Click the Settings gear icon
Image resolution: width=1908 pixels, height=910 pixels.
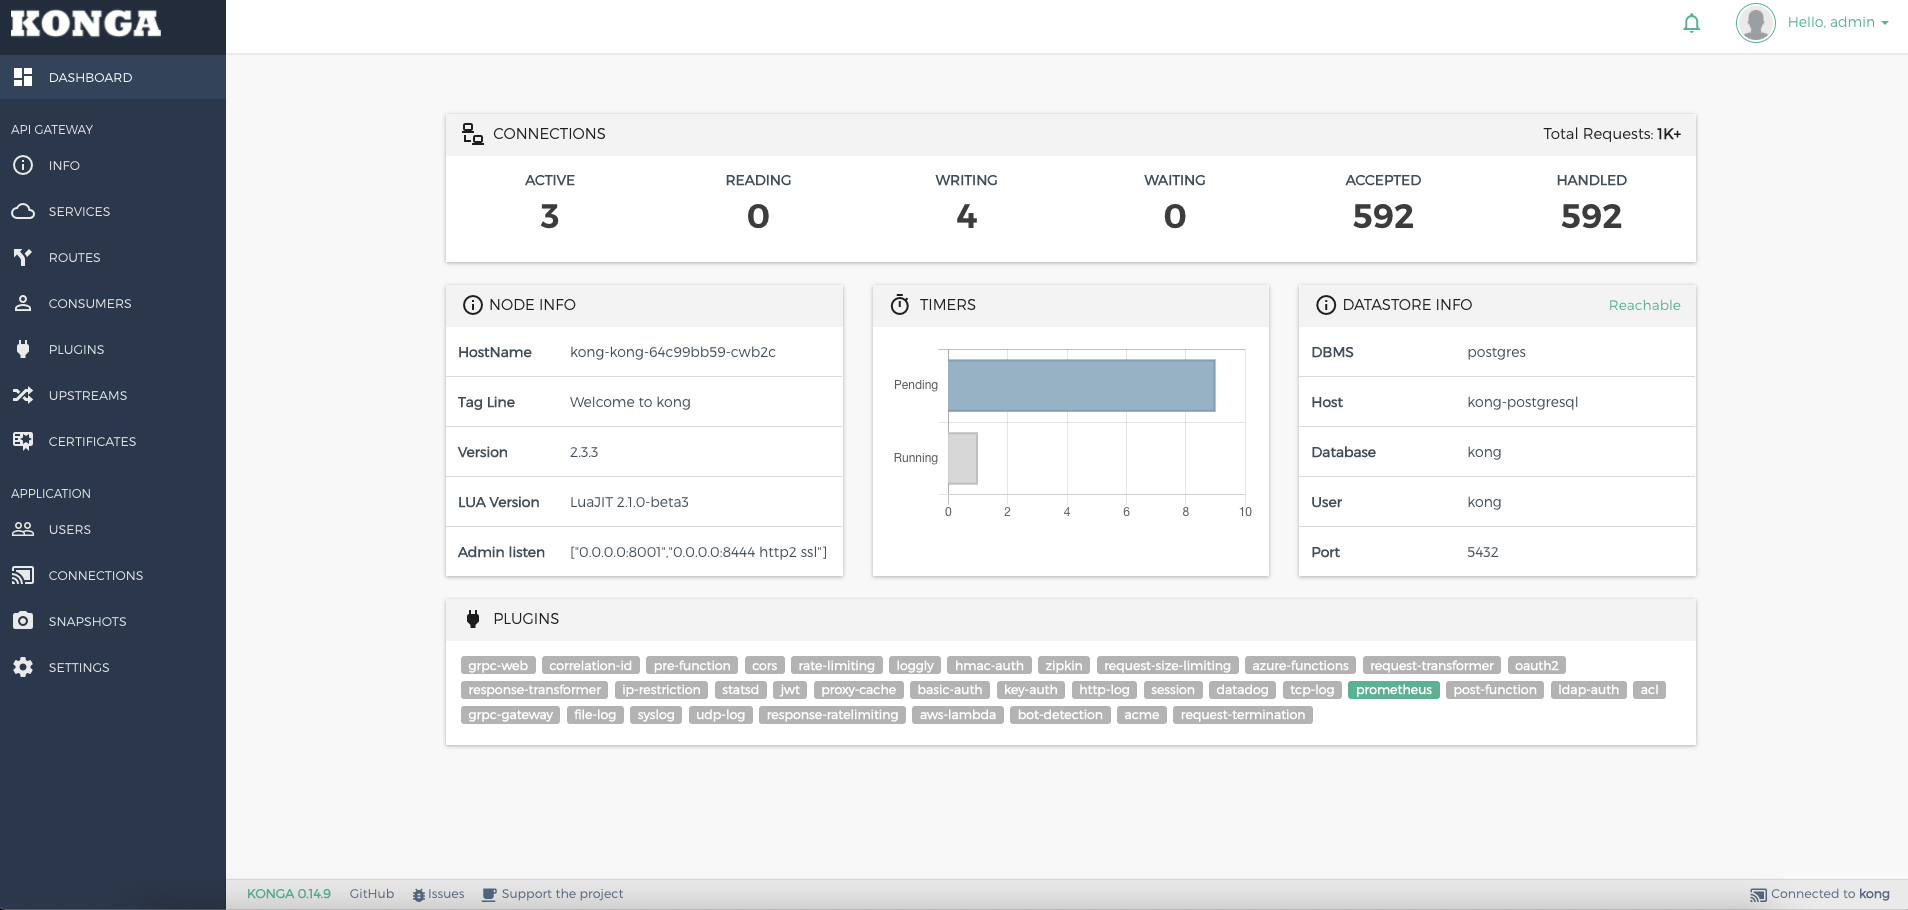[23, 667]
